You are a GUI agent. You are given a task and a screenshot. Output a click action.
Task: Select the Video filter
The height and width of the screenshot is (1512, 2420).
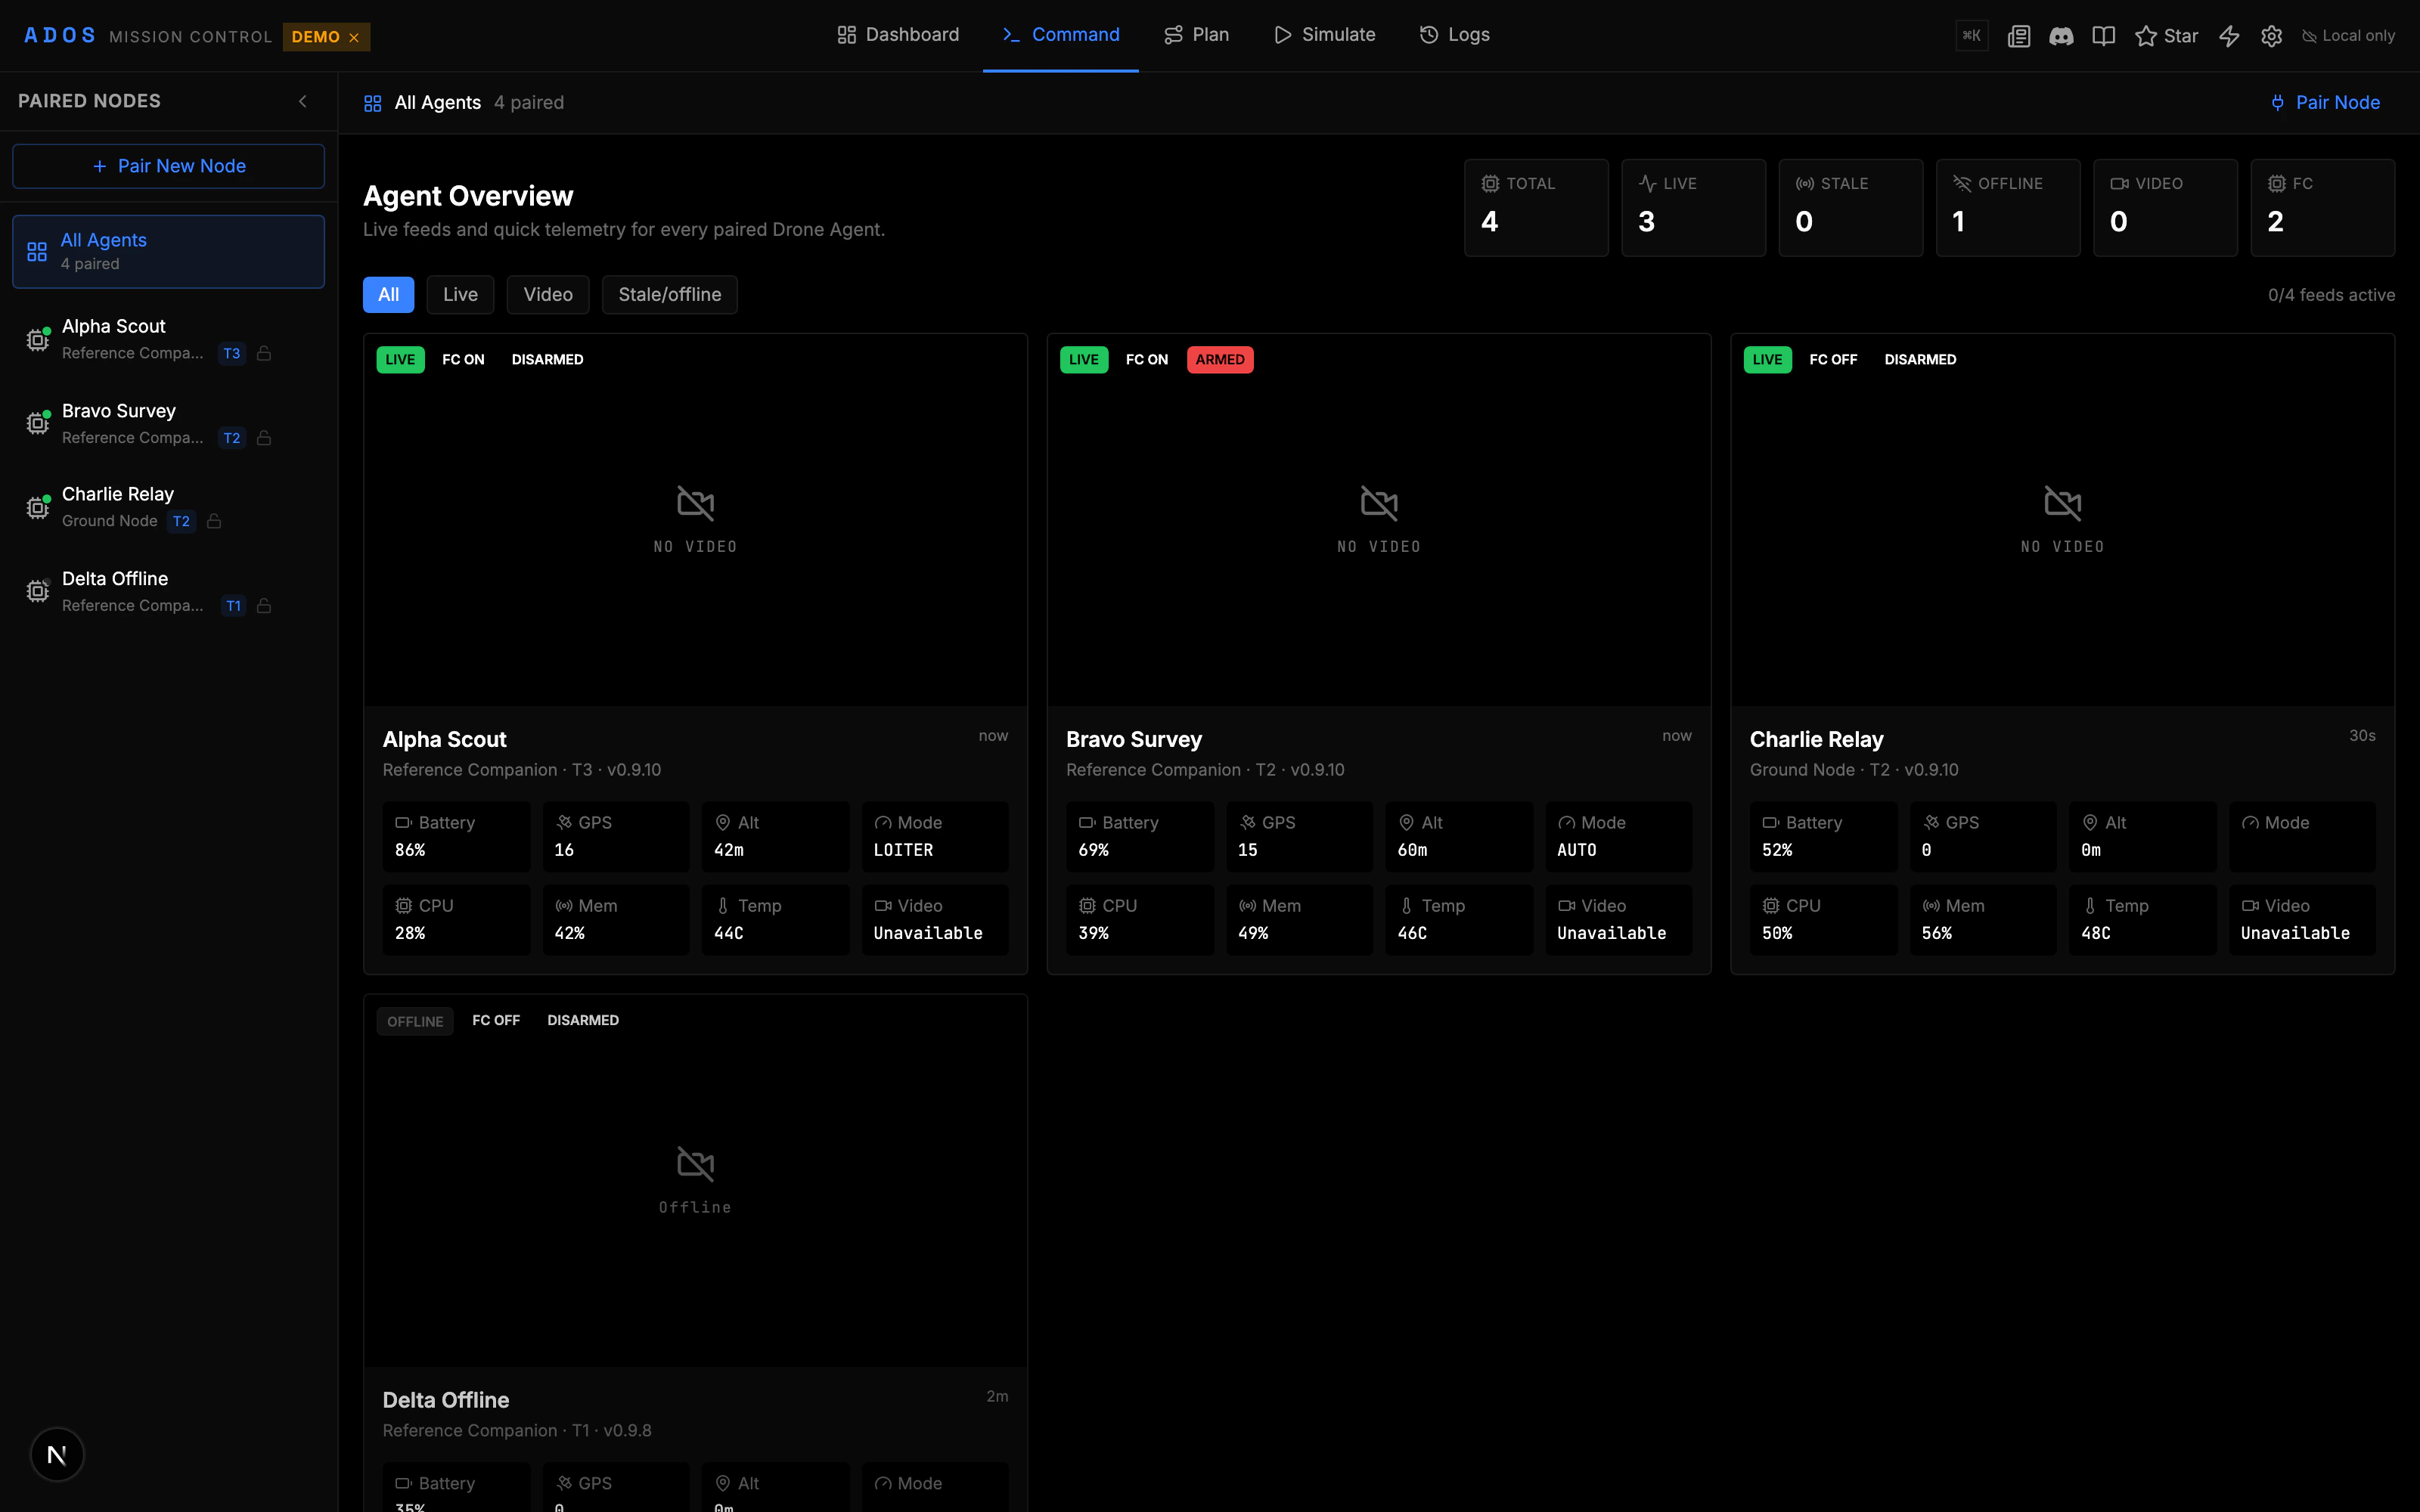click(x=548, y=295)
